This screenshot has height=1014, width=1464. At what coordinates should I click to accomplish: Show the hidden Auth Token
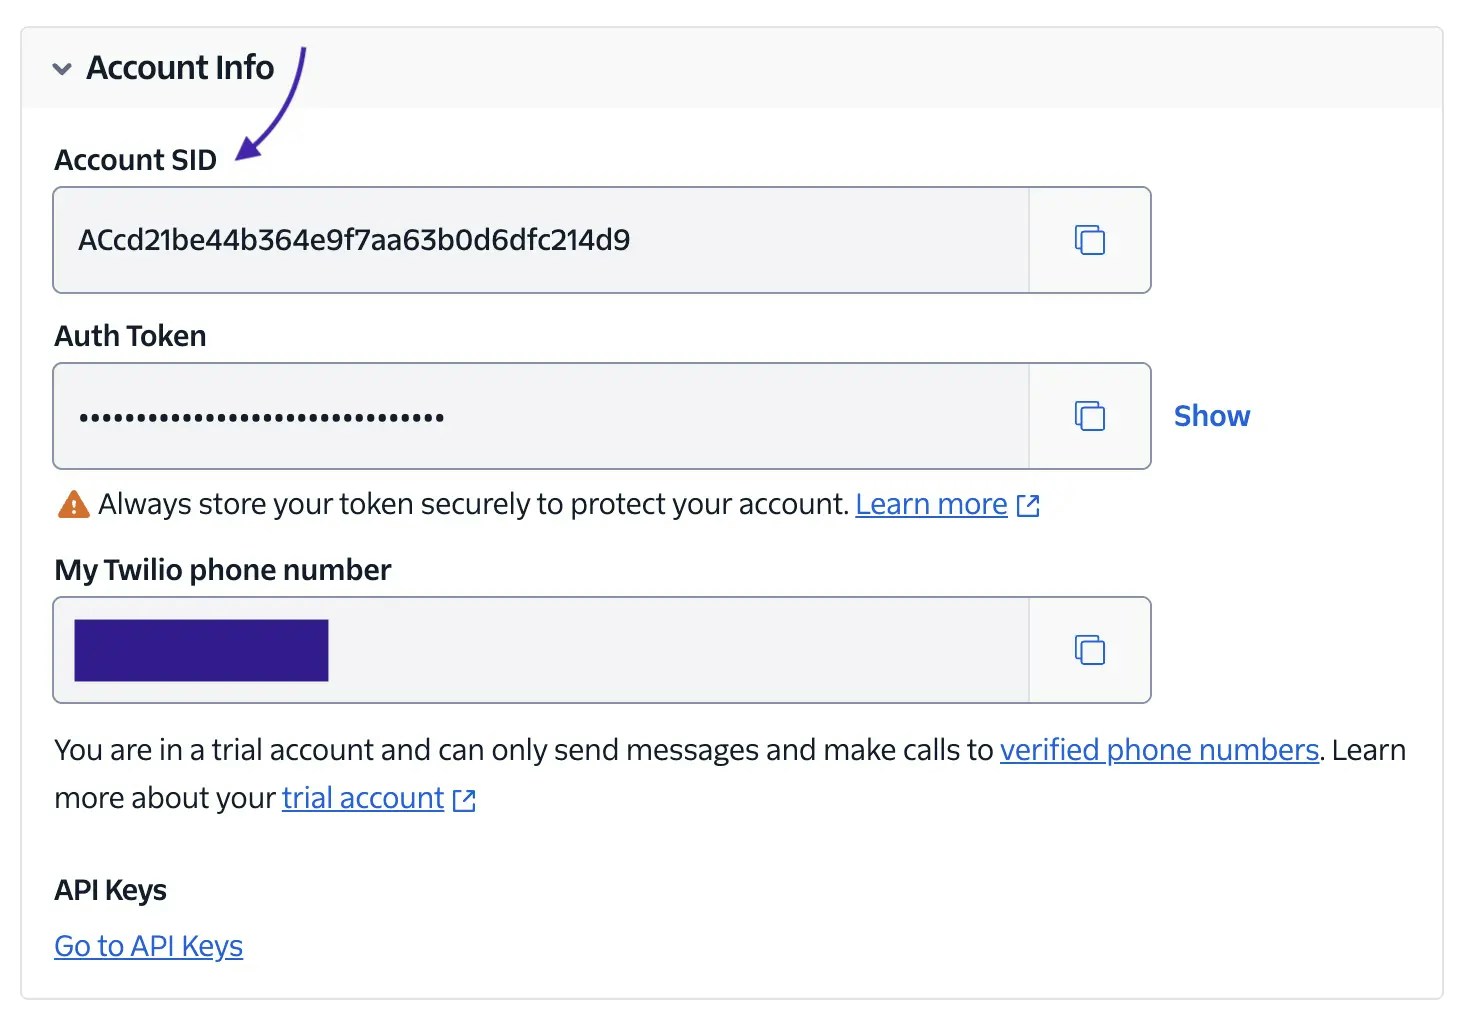pyautogui.click(x=1212, y=416)
